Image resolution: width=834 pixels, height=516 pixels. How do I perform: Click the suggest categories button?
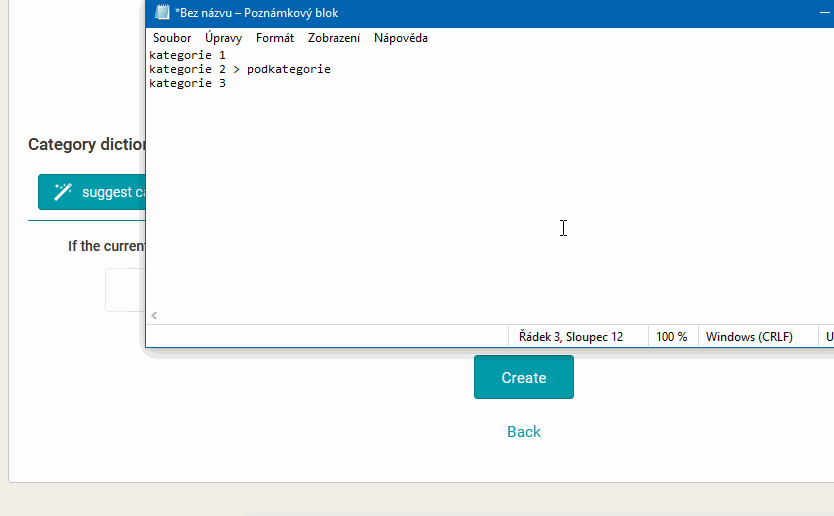coord(95,192)
